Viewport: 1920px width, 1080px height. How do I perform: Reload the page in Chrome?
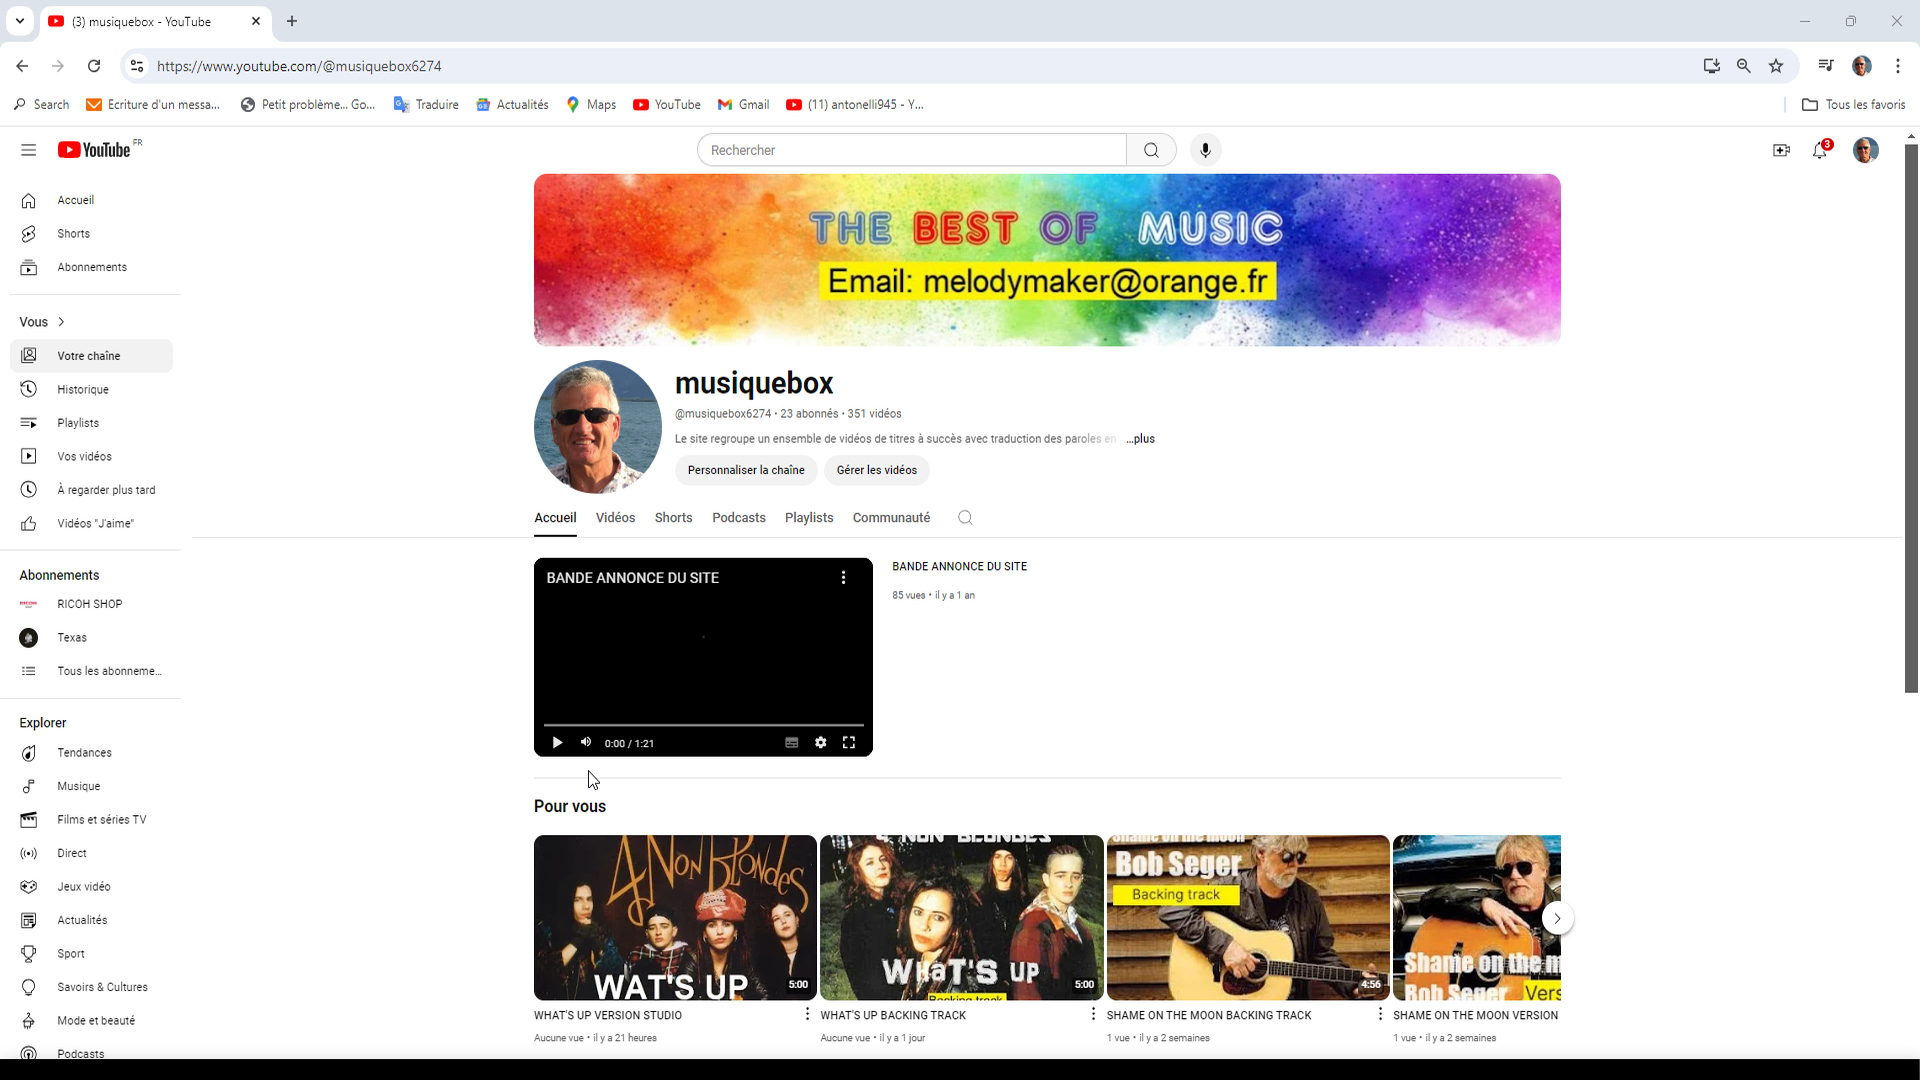[94, 66]
